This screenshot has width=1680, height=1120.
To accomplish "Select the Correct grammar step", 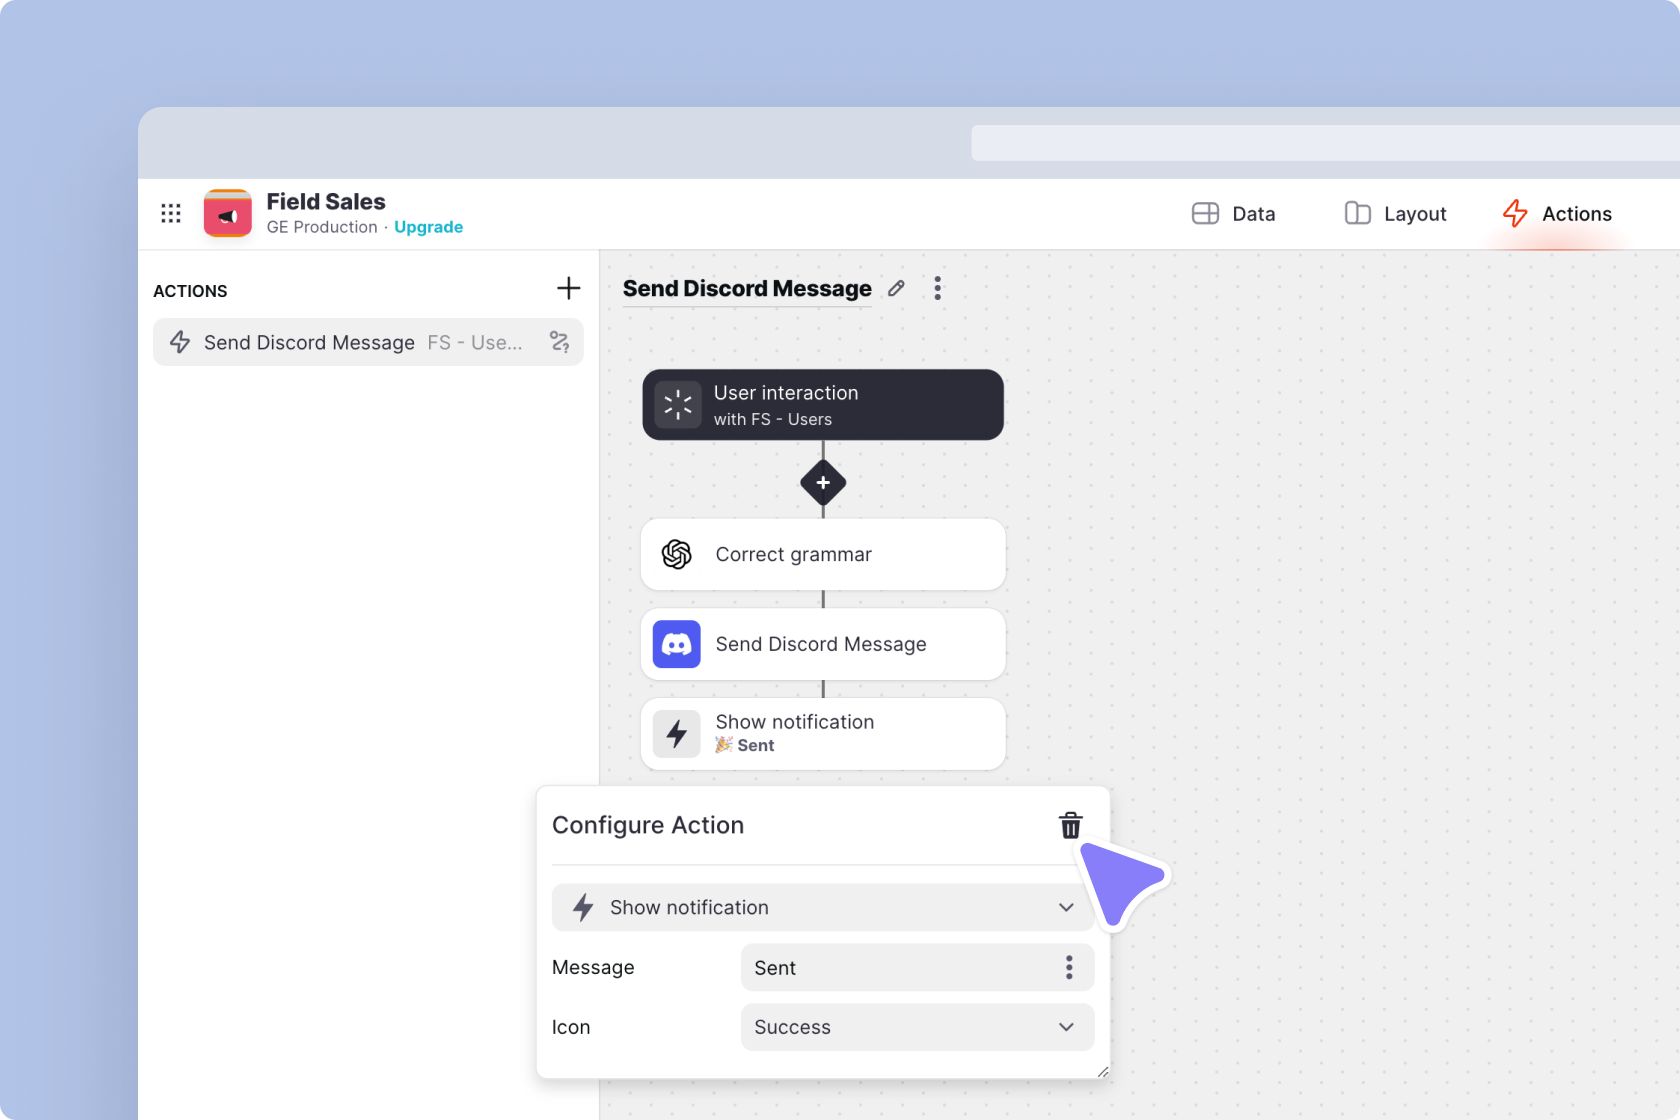I will [822, 555].
